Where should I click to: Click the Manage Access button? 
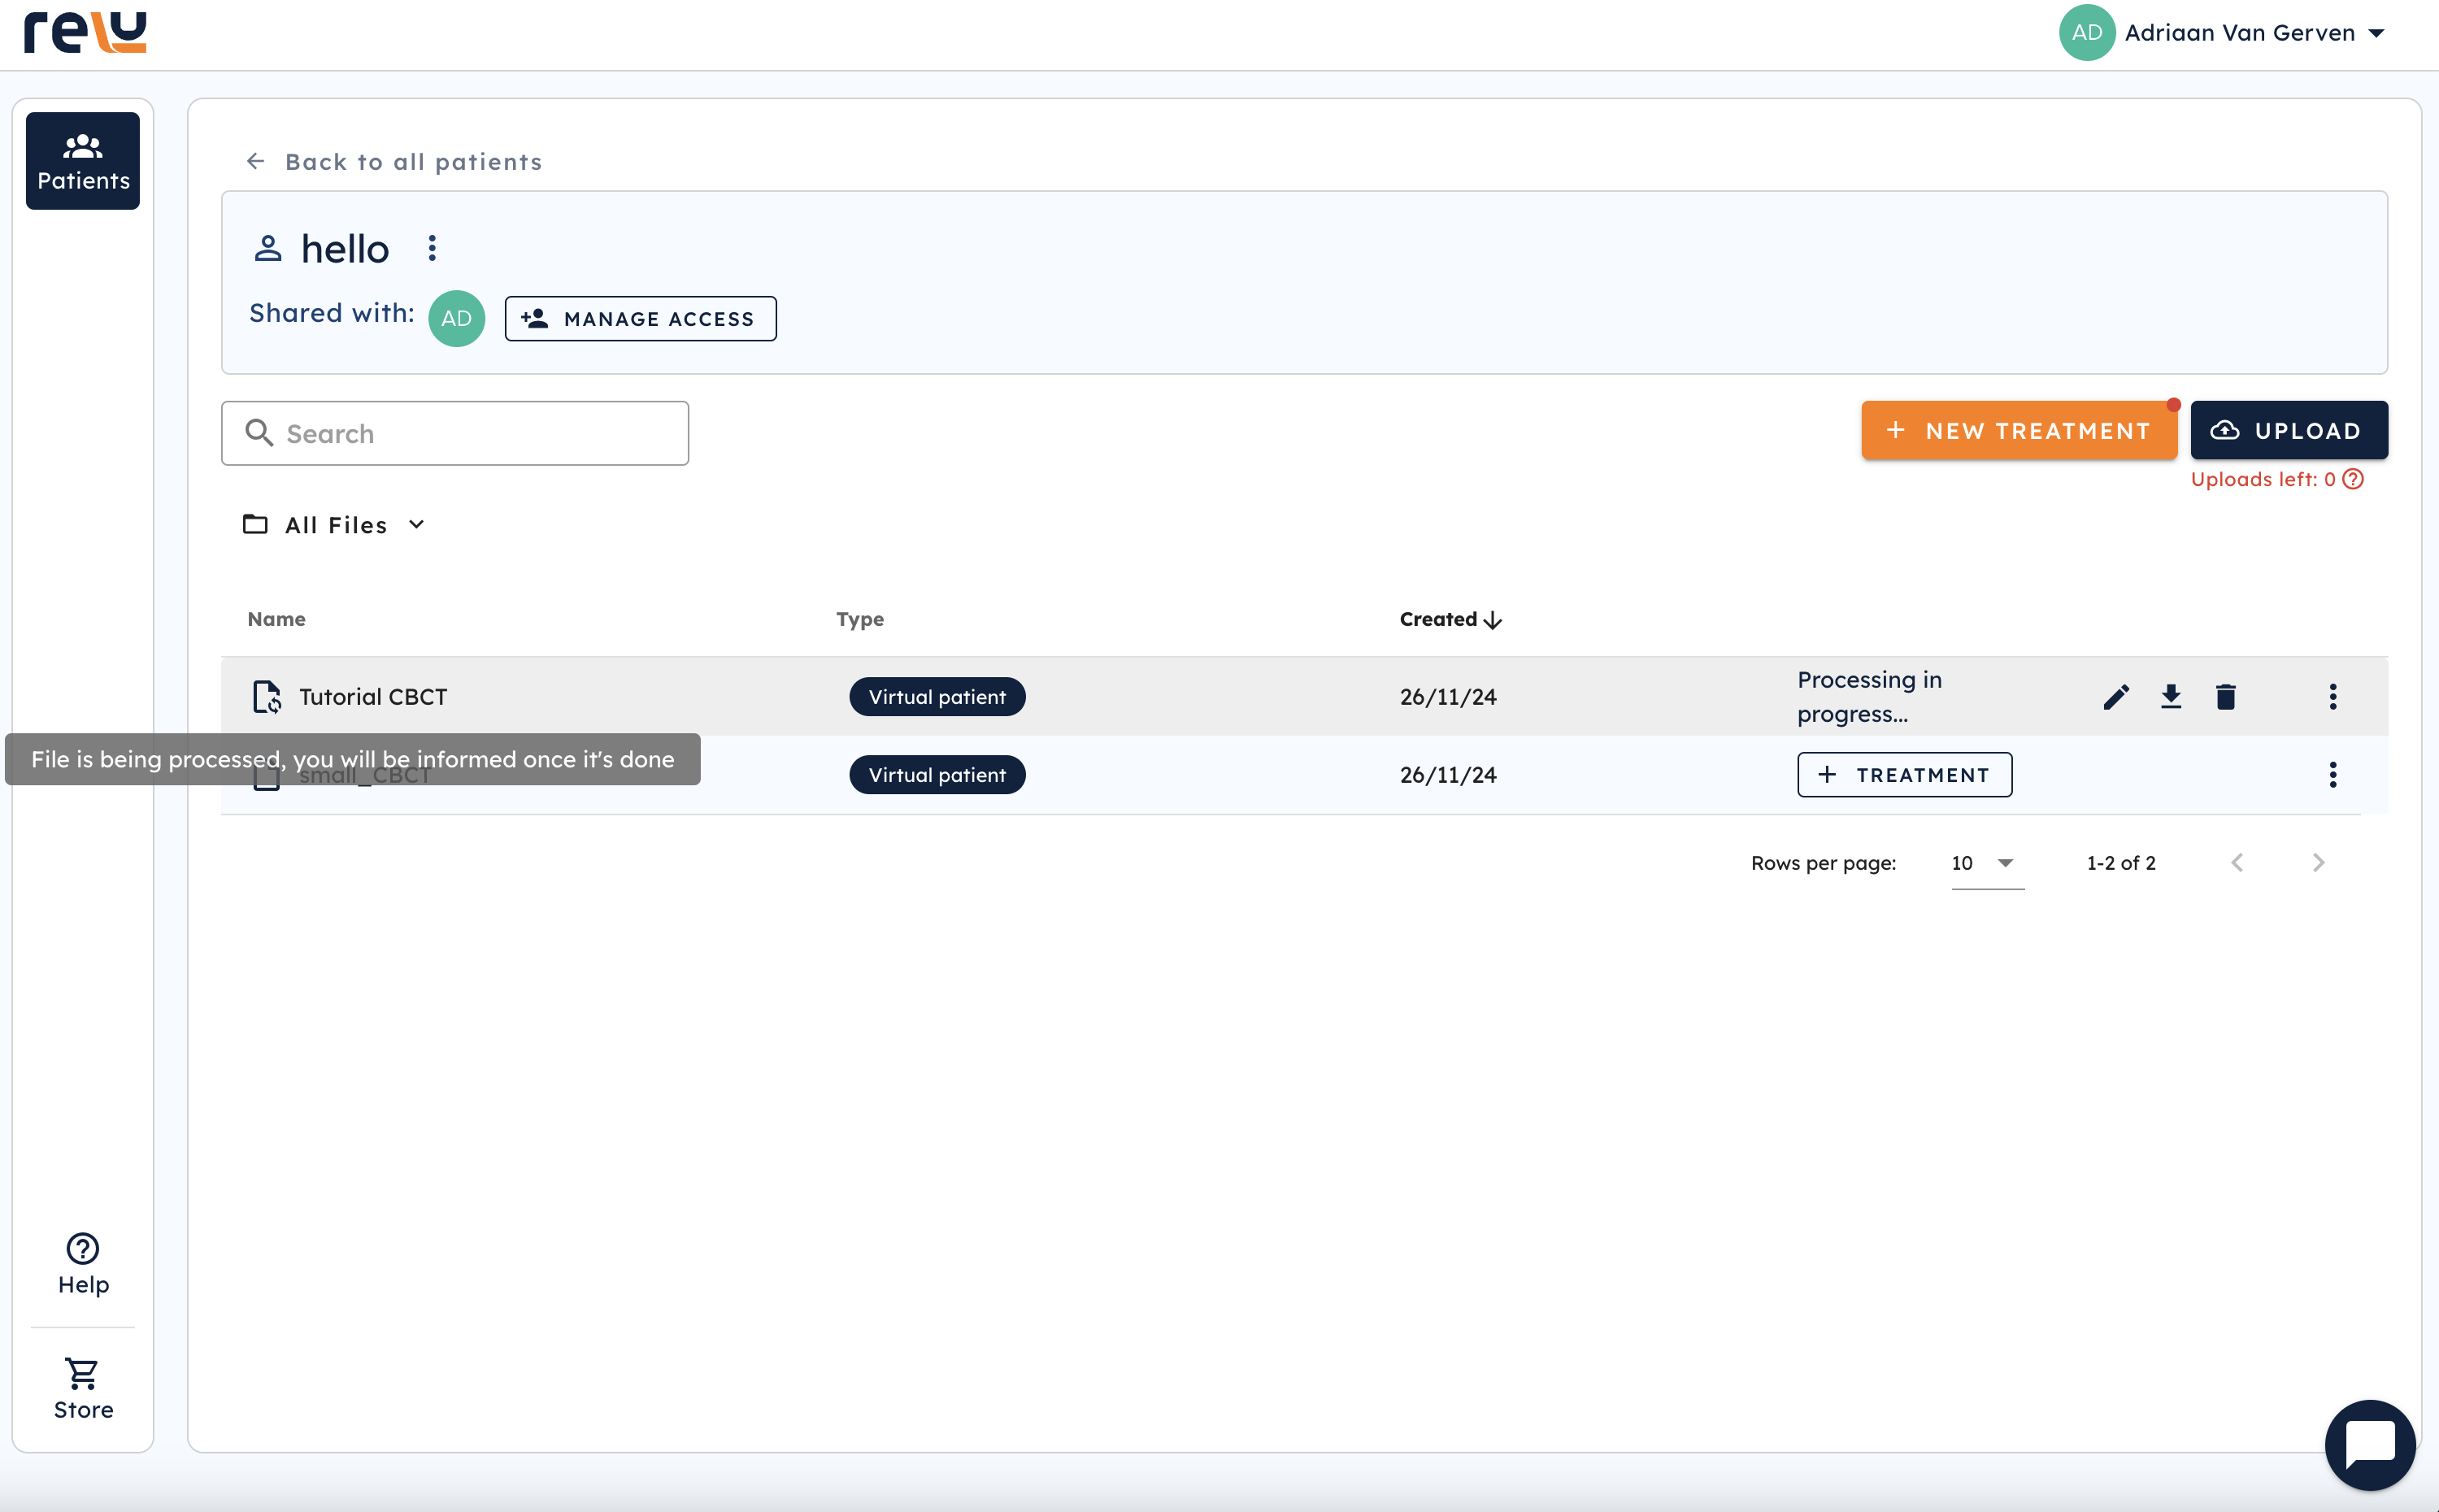point(640,318)
